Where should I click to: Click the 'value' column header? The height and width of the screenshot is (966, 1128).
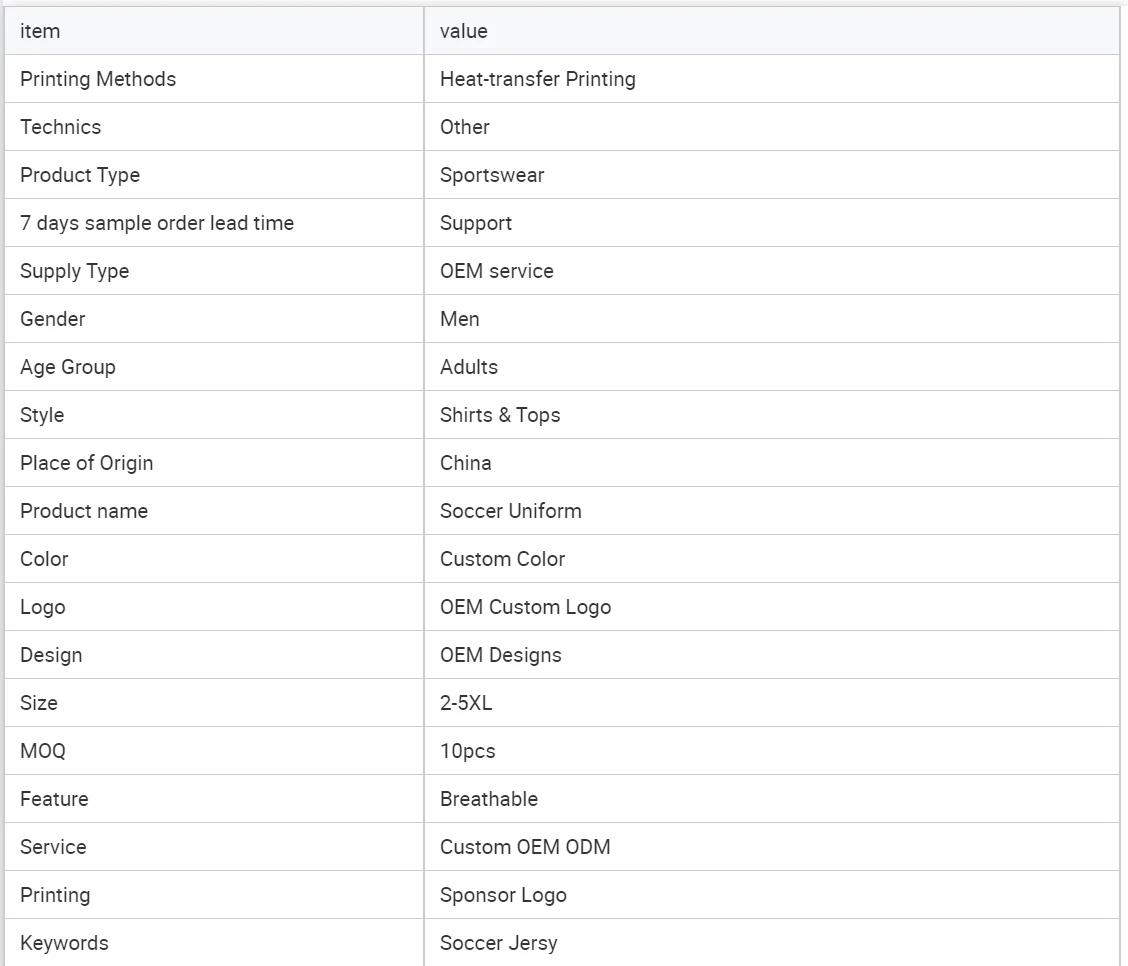pos(464,31)
